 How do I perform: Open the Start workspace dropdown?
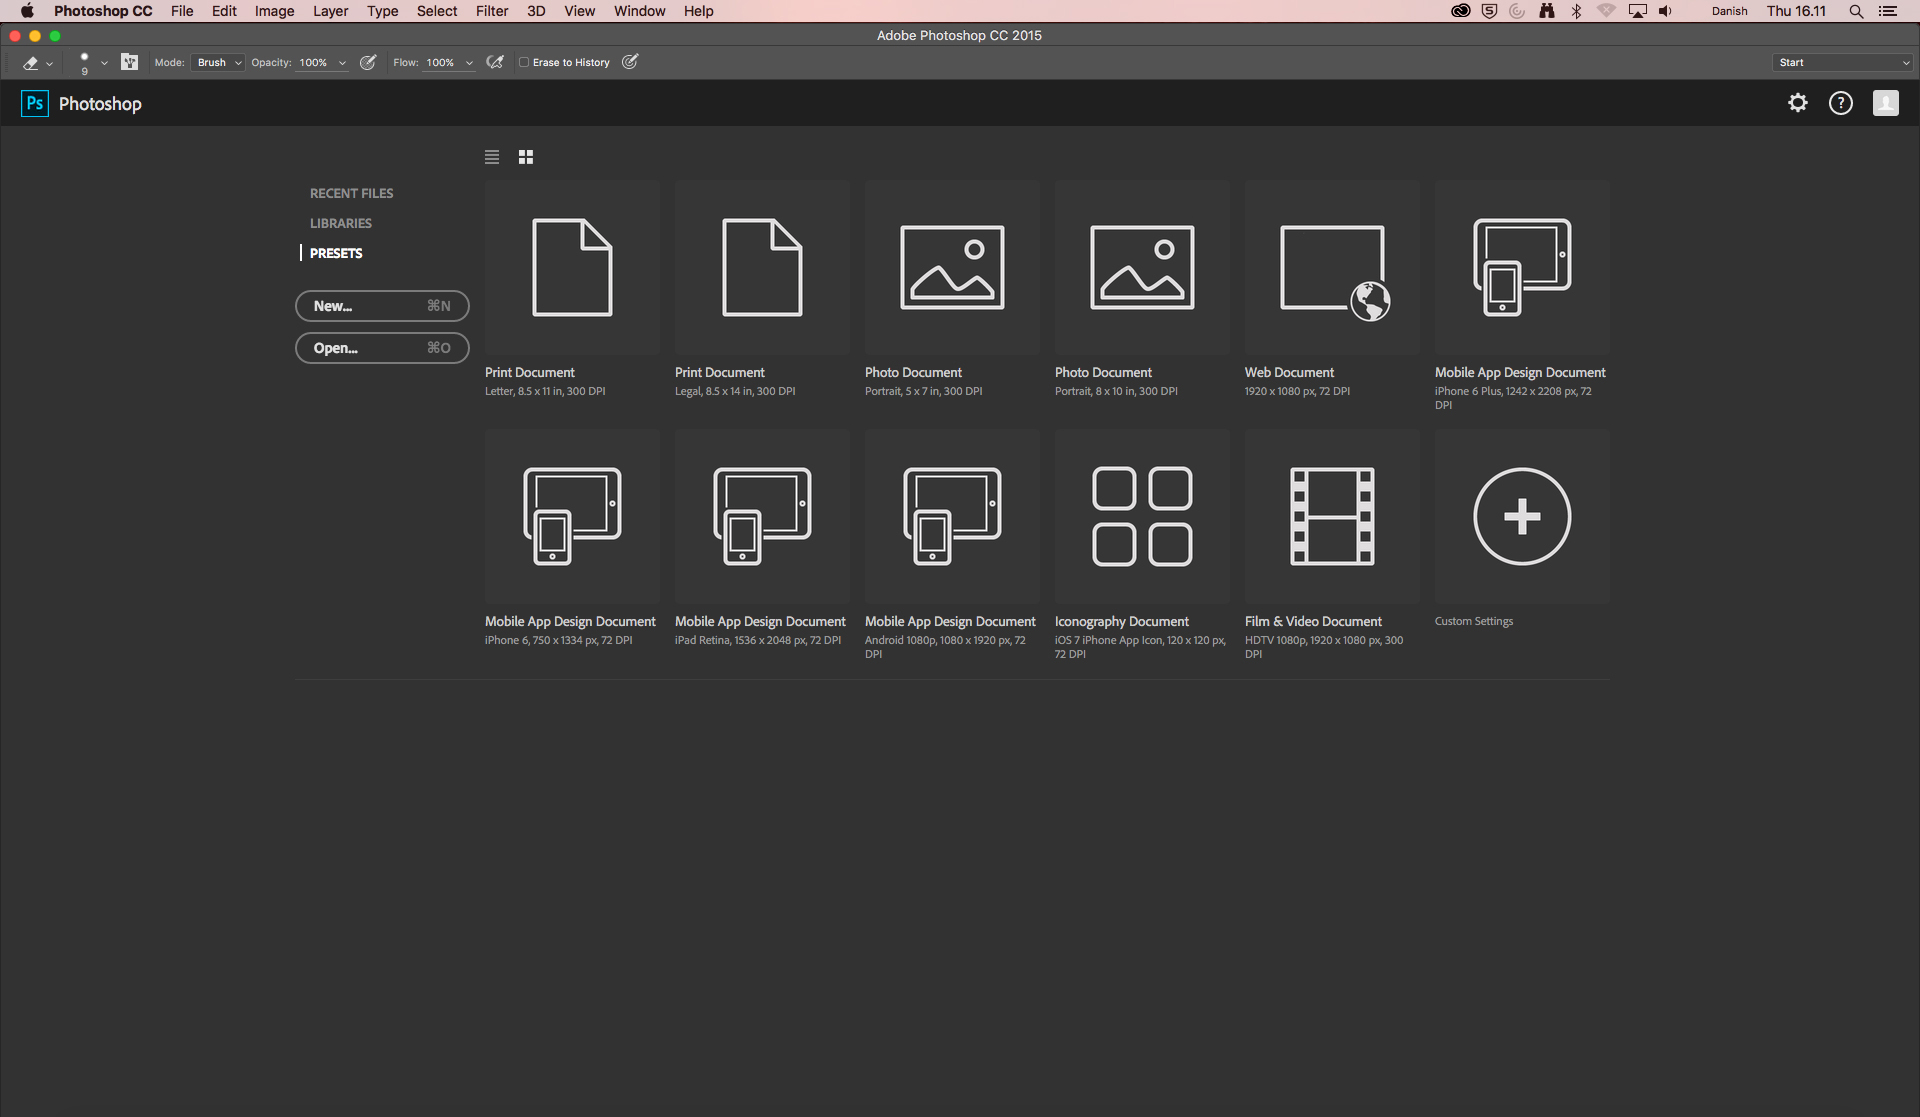point(1841,62)
